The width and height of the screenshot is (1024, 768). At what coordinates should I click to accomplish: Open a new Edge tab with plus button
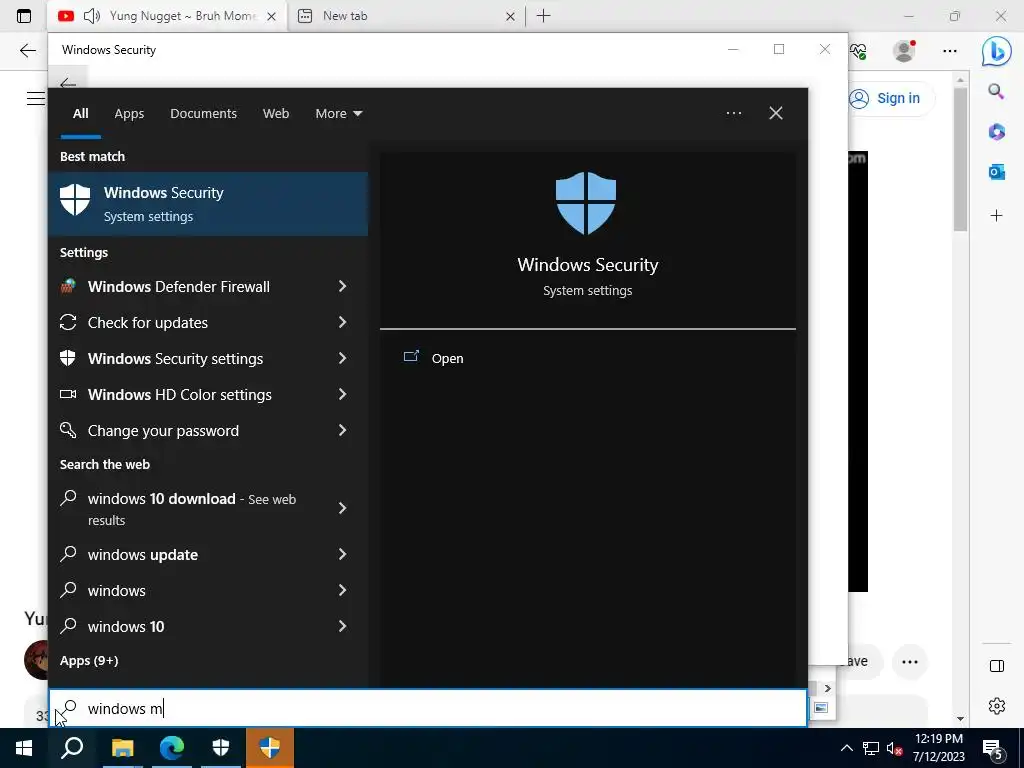point(543,16)
